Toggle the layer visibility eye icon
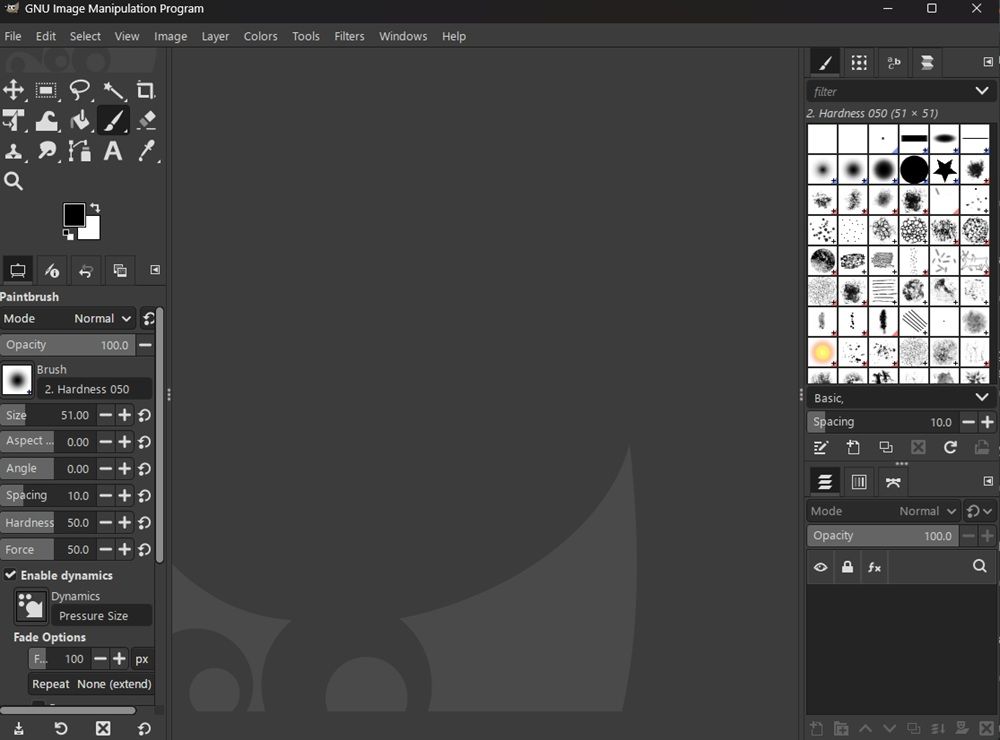The height and width of the screenshot is (740, 1000). click(820, 567)
